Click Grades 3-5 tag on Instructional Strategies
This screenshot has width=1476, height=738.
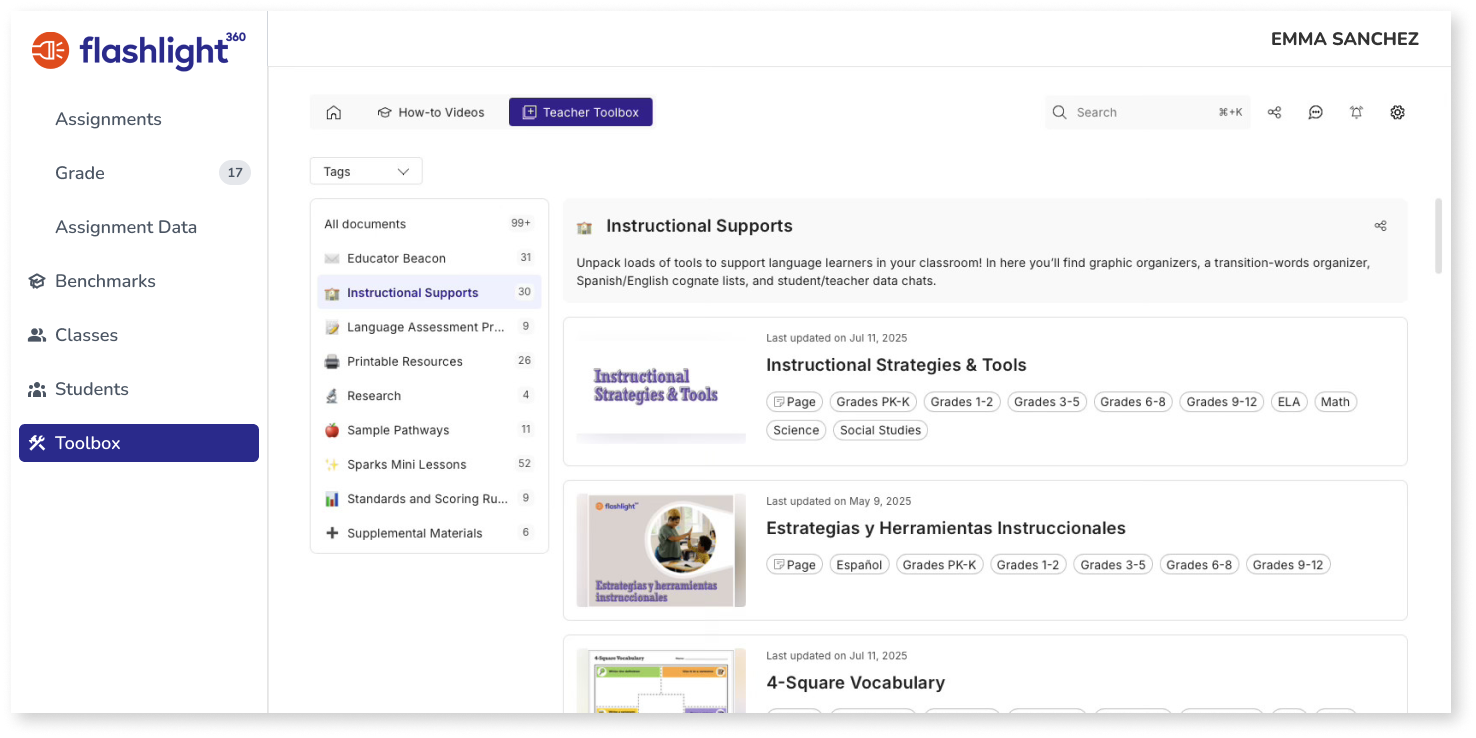click(1047, 402)
